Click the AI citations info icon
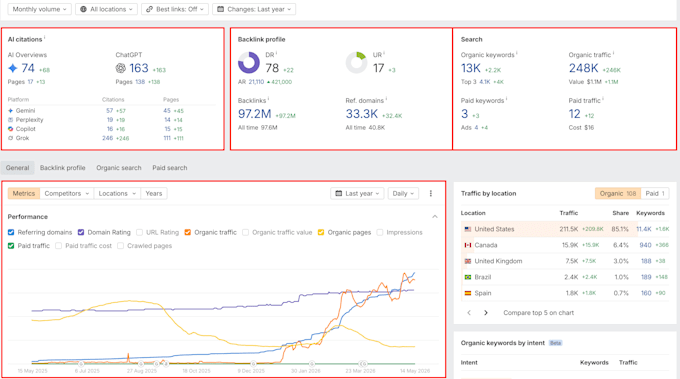Viewport: 680px width, 379px height. [45, 38]
